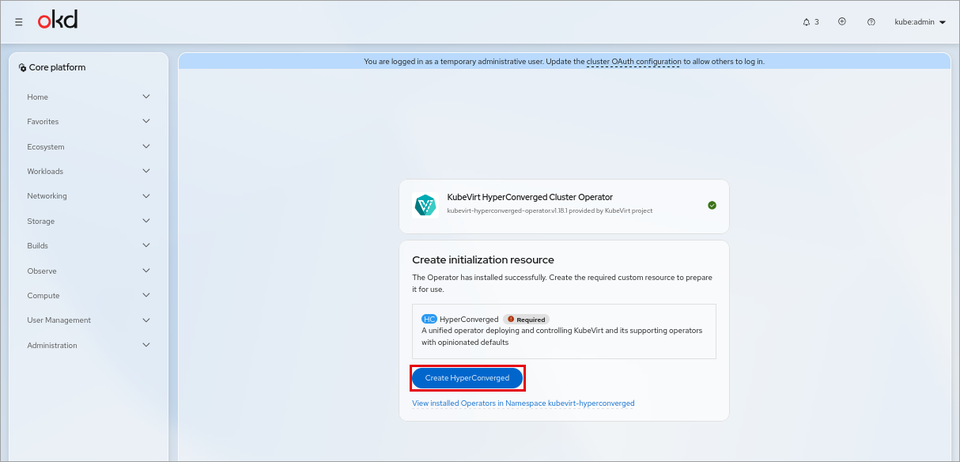The image size is (960, 462).
Task: Expand the Ecosystem chevron
Action: point(146,146)
